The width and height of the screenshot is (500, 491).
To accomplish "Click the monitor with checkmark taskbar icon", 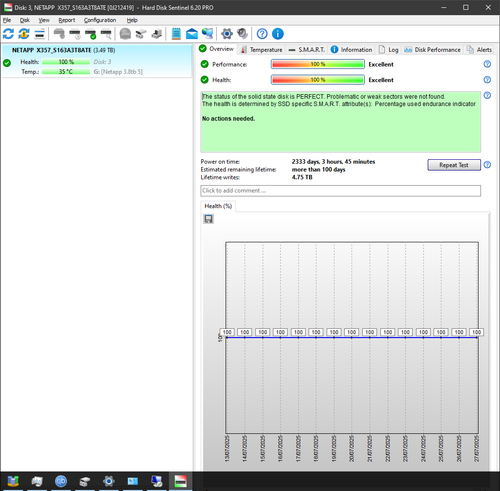I will click(157, 481).
